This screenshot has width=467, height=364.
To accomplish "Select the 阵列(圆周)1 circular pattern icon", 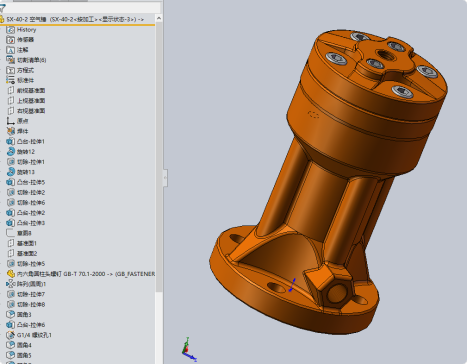I will [11, 284].
